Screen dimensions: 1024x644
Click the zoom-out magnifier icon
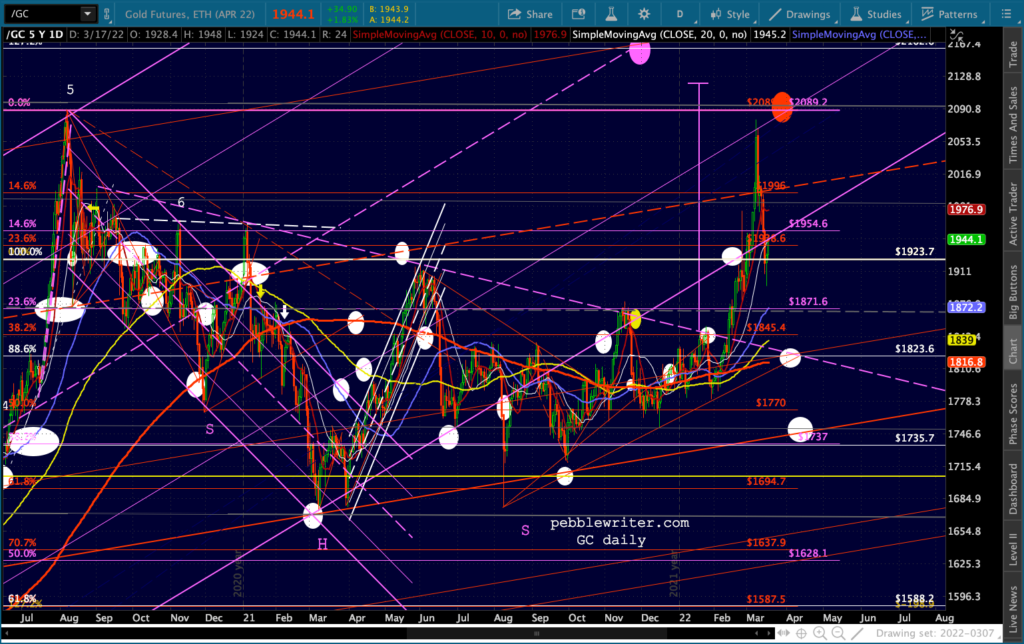pyautogui.click(x=839, y=633)
